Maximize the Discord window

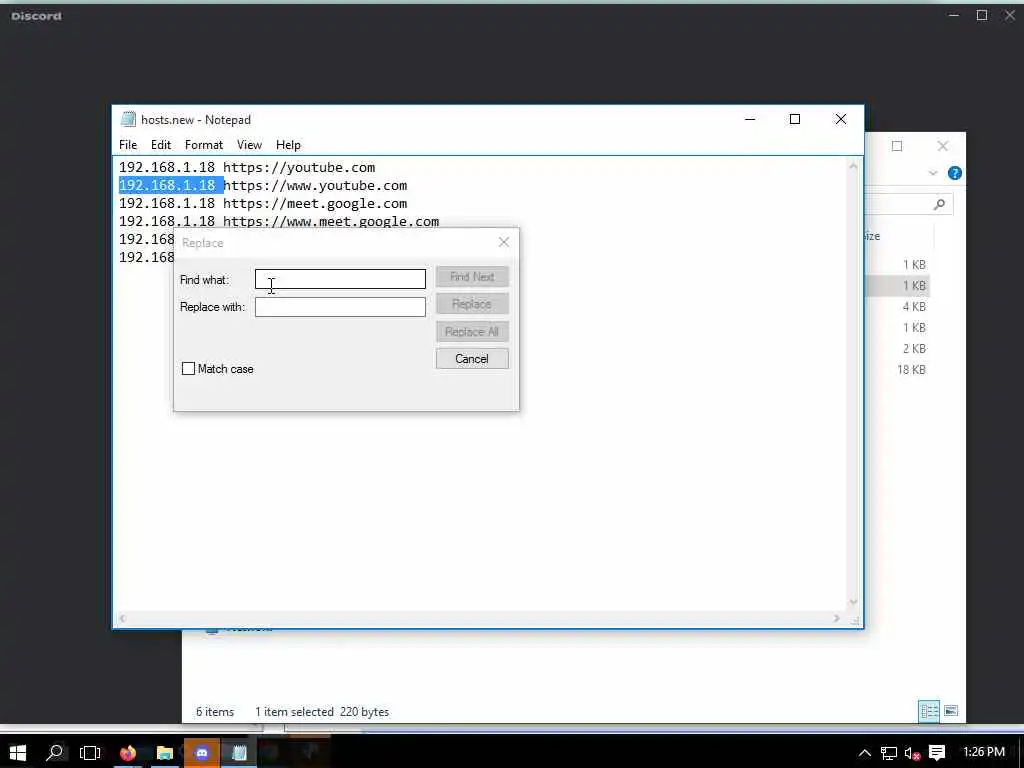point(982,15)
